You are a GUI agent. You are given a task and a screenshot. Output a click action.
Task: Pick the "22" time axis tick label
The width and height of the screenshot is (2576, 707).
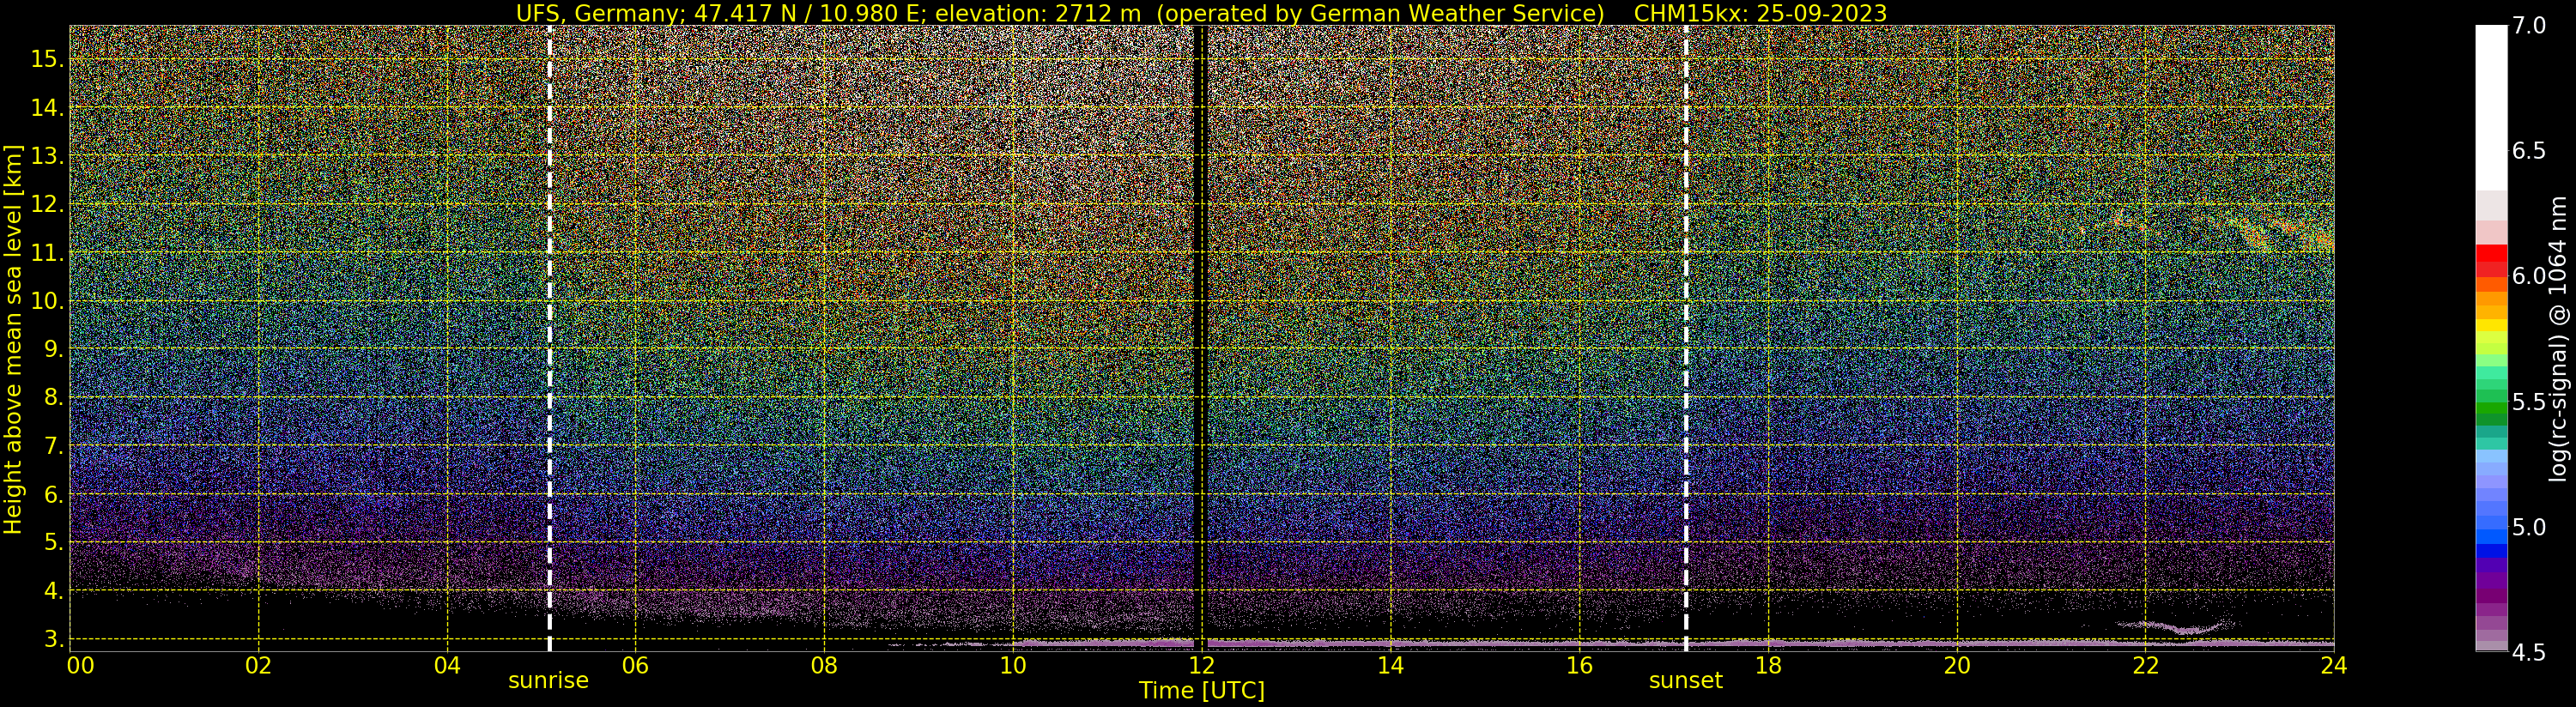tap(2146, 666)
